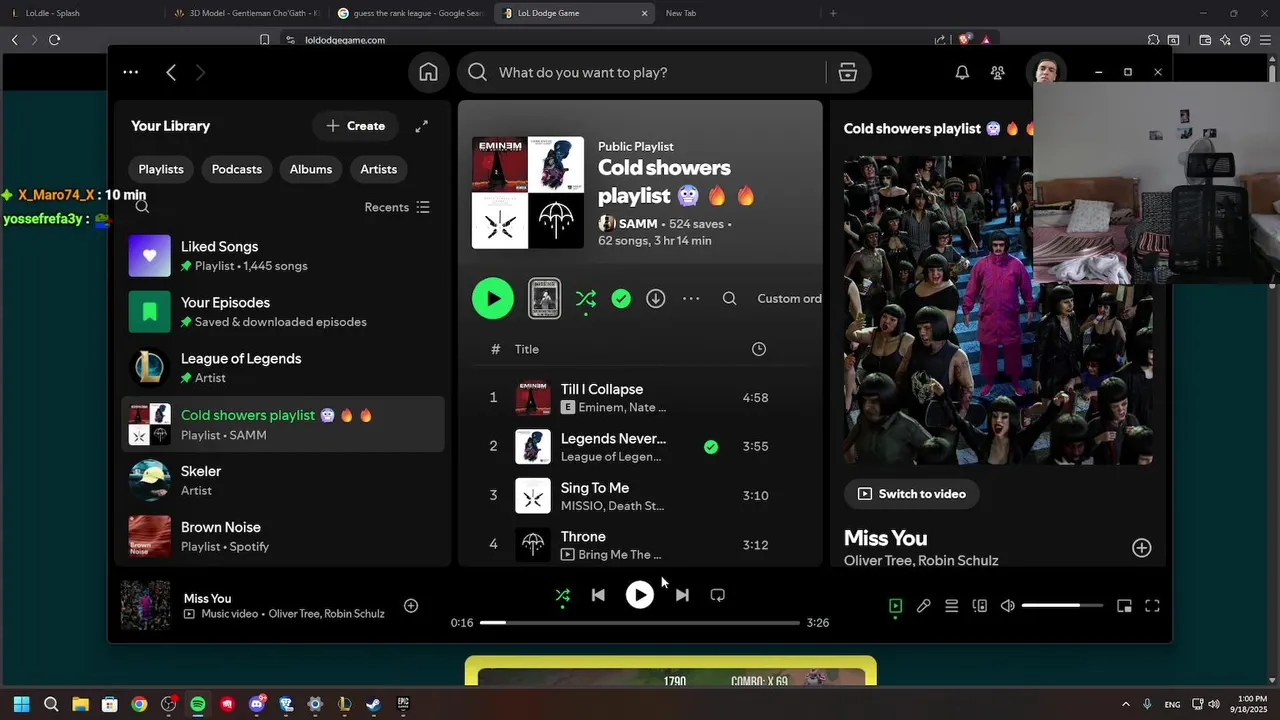
Task: Go to Spotify Home
Action: [428, 72]
